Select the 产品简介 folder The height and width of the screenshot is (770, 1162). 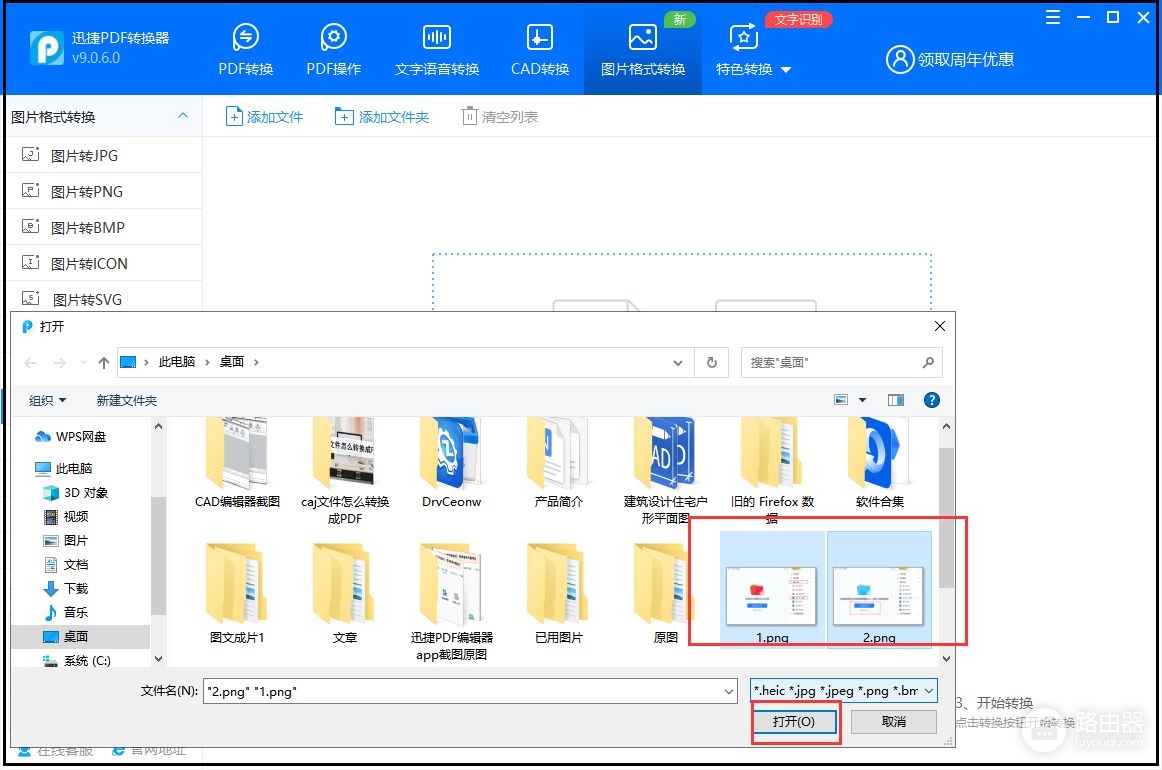tap(558, 463)
